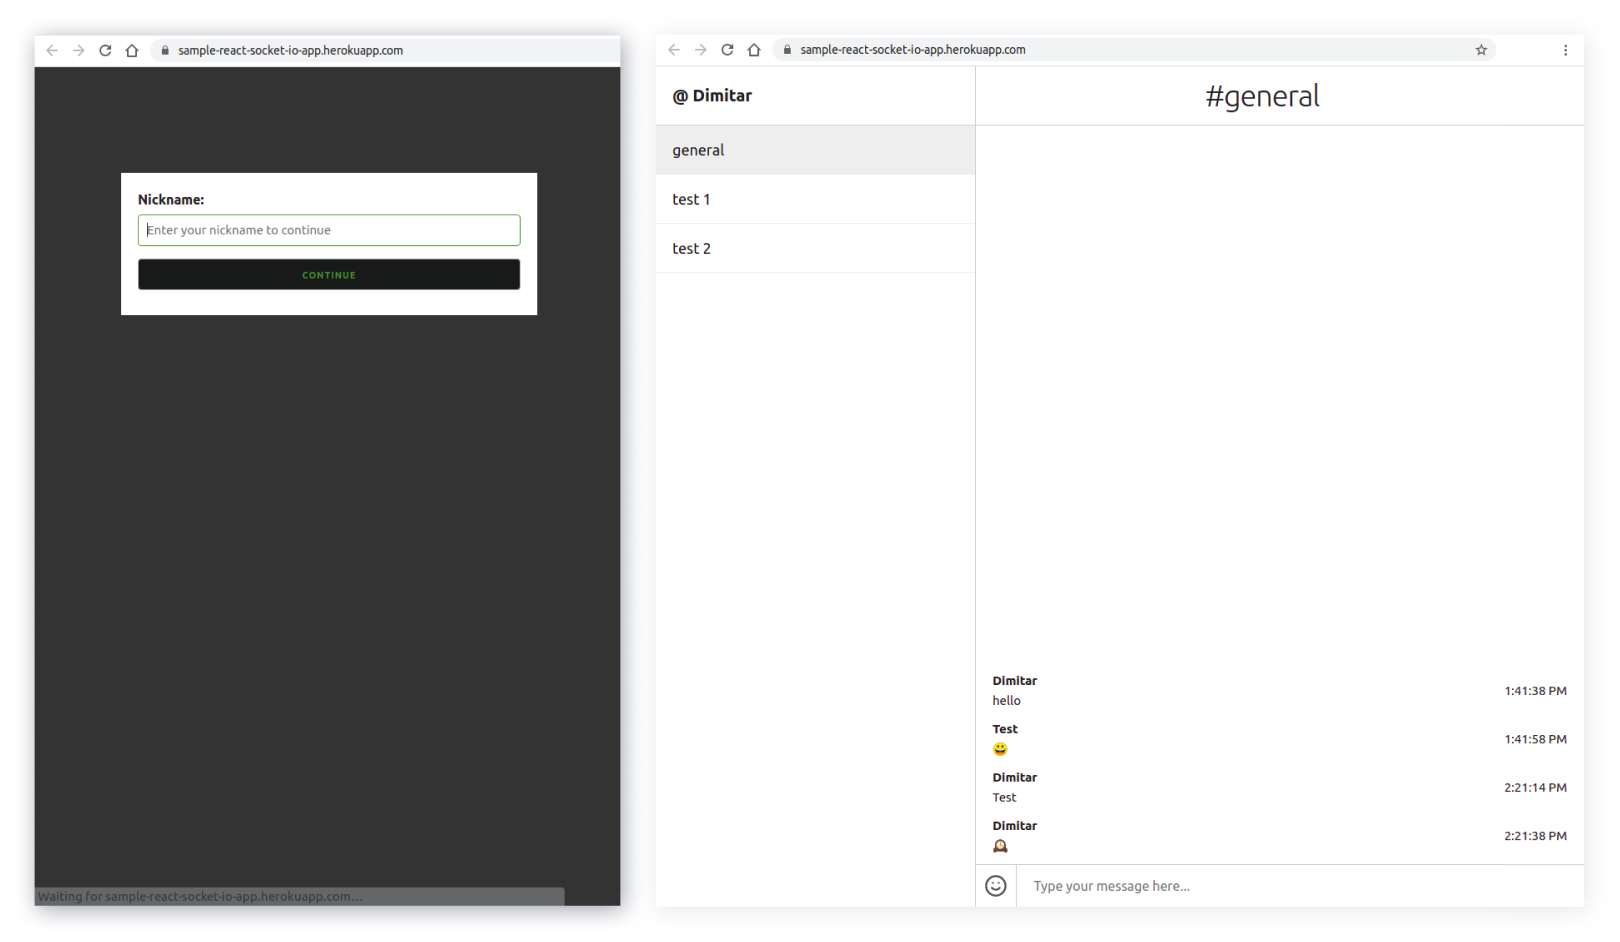The width and height of the screenshot is (1620, 942).
Task: Switch to the test 2 channel
Action: pos(815,248)
